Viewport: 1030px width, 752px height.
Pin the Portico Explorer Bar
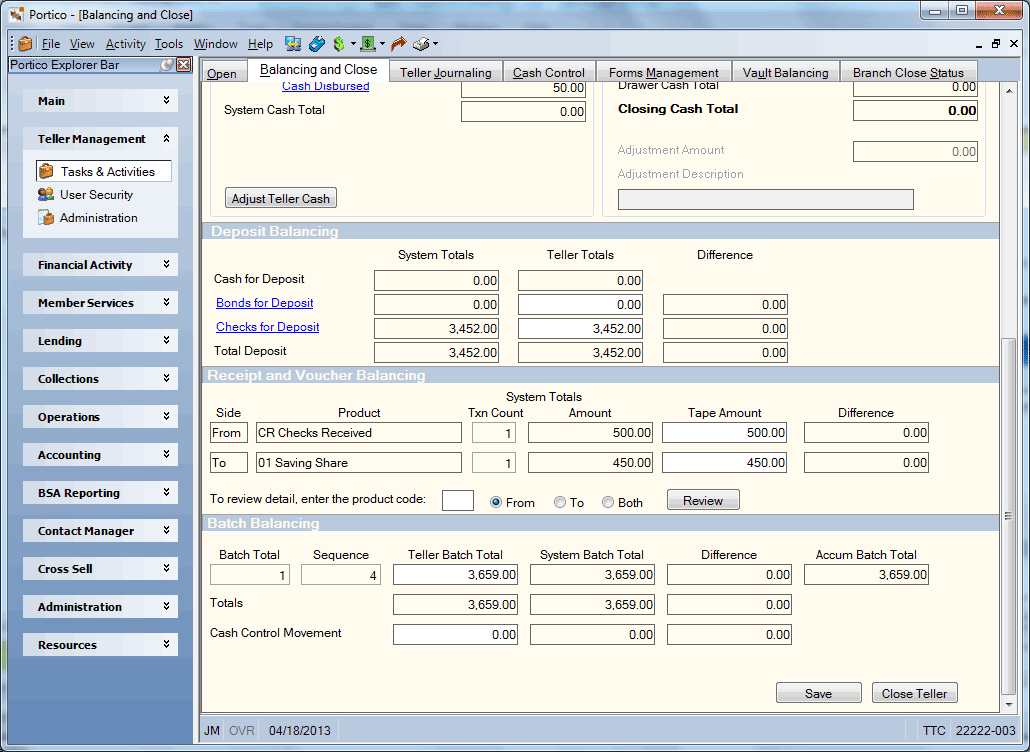coord(168,64)
